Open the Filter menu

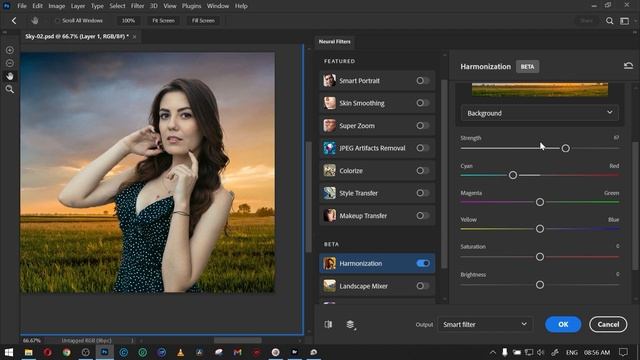138,6
